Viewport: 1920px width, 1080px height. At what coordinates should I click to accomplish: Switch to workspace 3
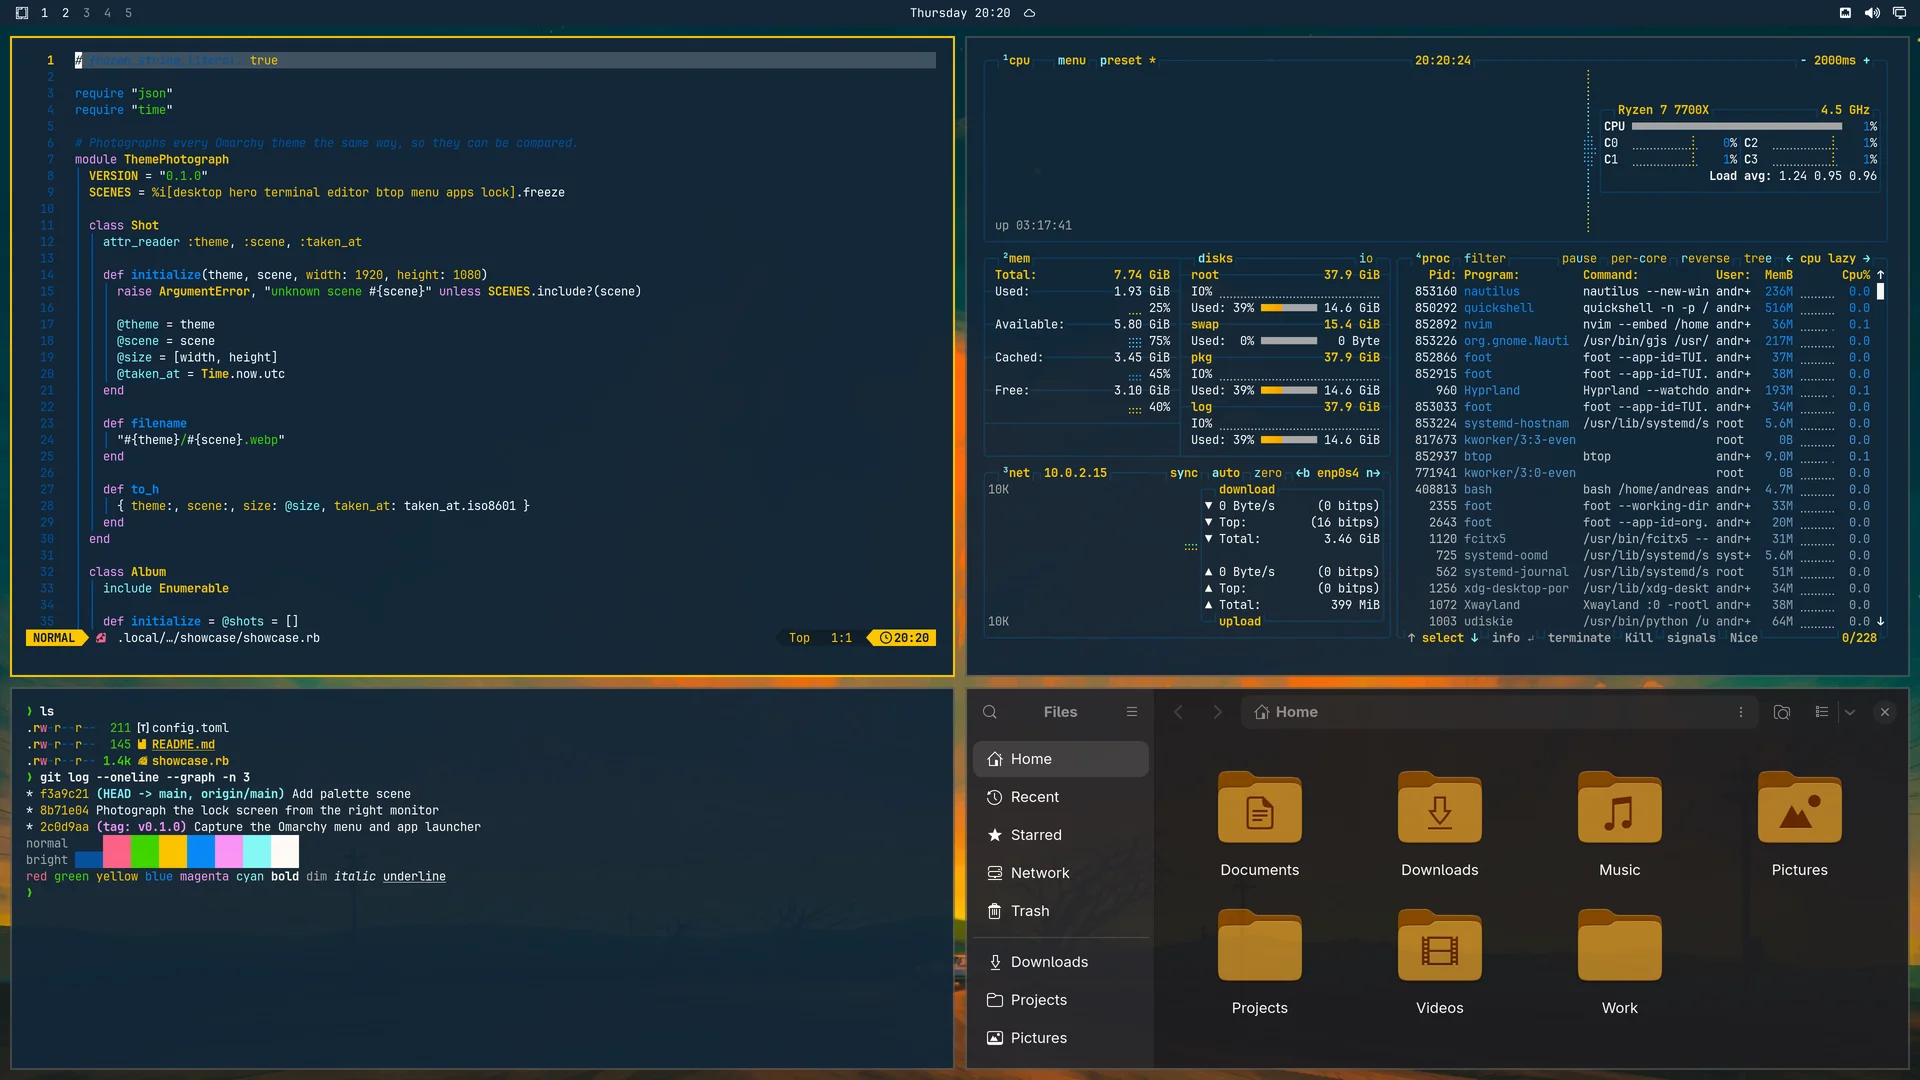pyautogui.click(x=86, y=13)
